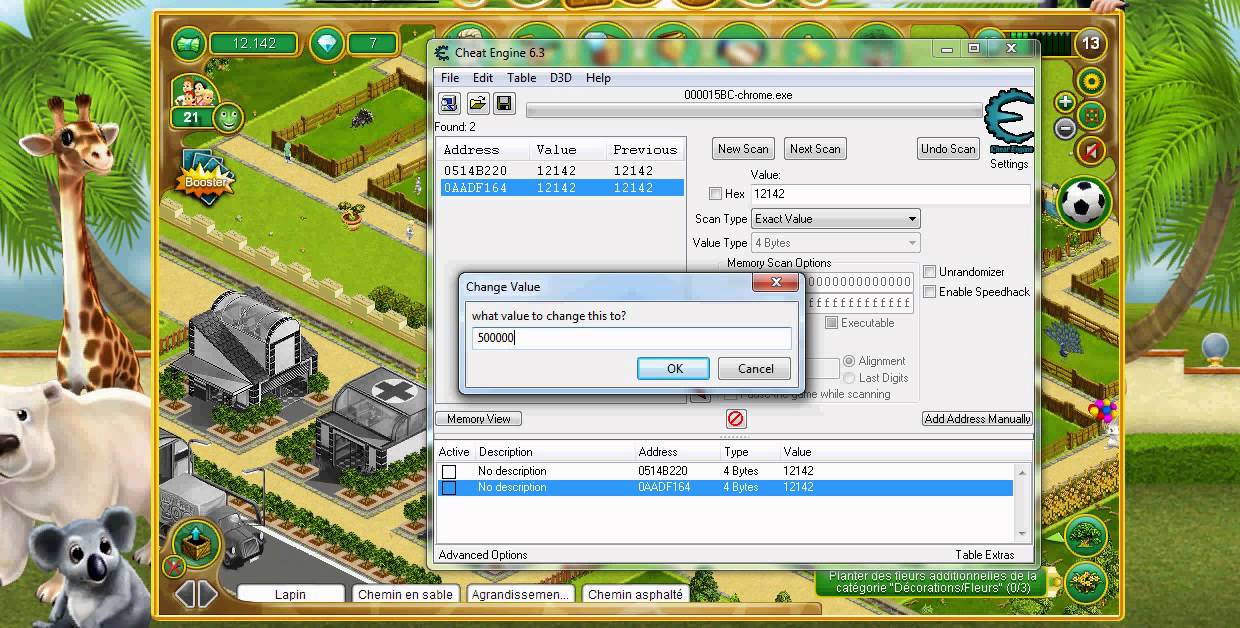Click the green smiley face icon
This screenshot has width=1240, height=628.
pos(228,117)
